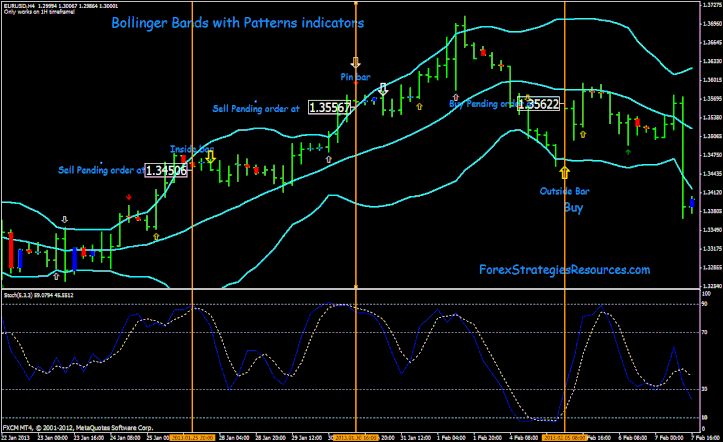Select the 1.35567 price box
The height and width of the screenshot is (442, 723).
pos(329,107)
